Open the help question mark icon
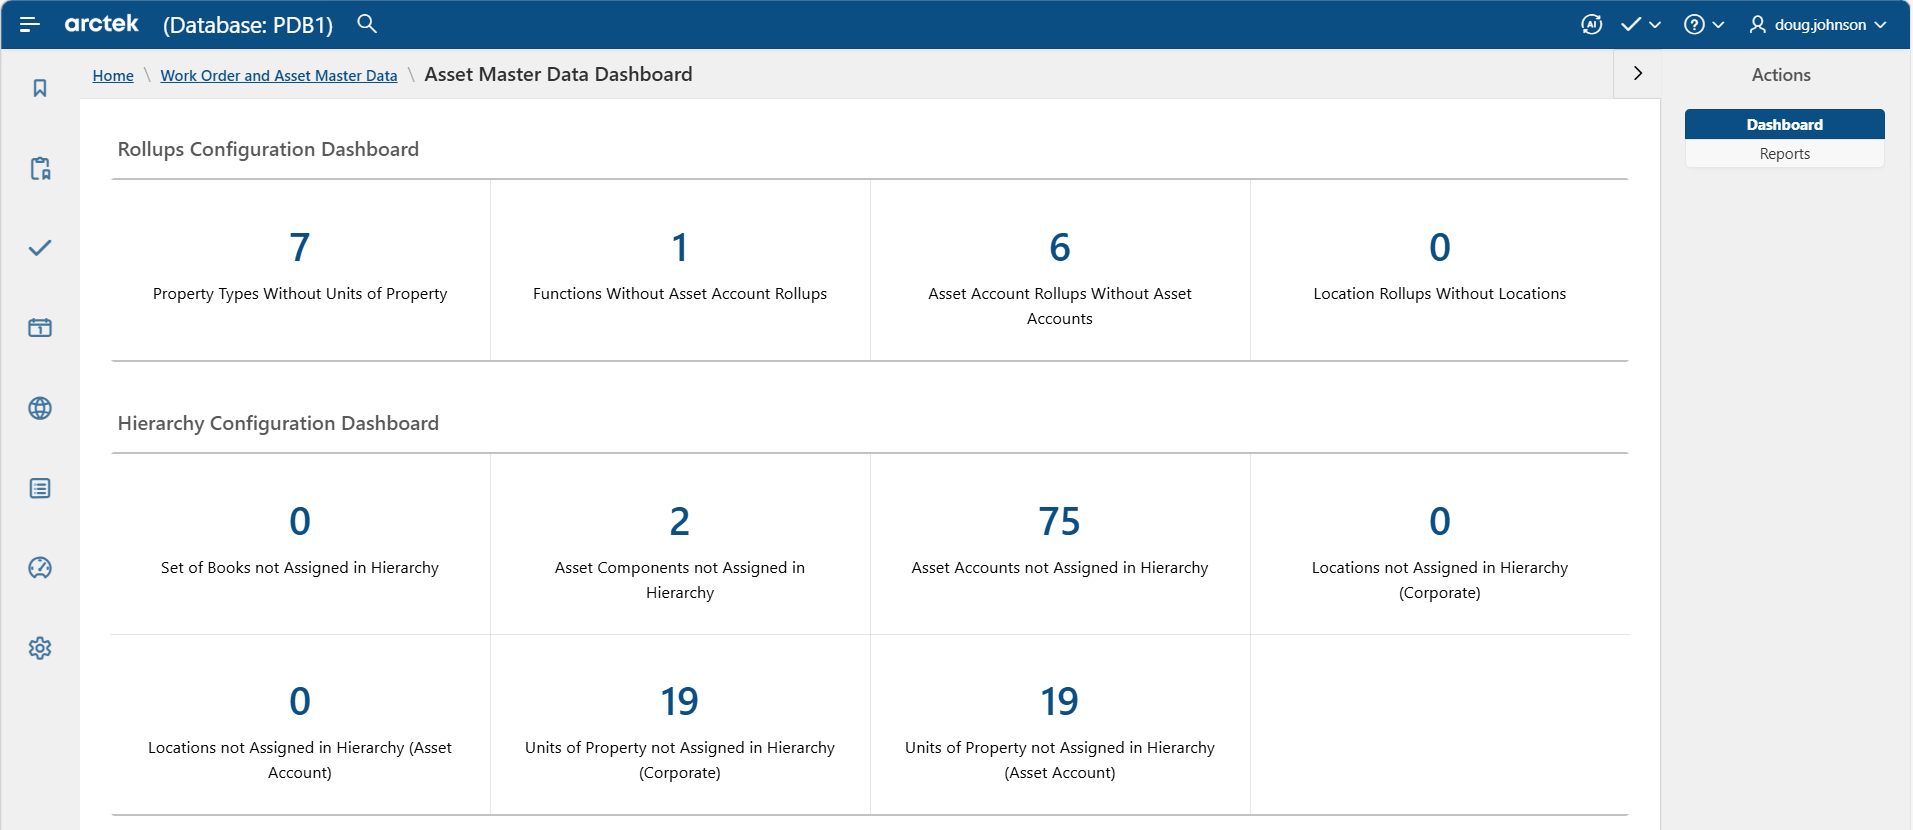Screen dimensions: 1913x830 (1694, 24)
